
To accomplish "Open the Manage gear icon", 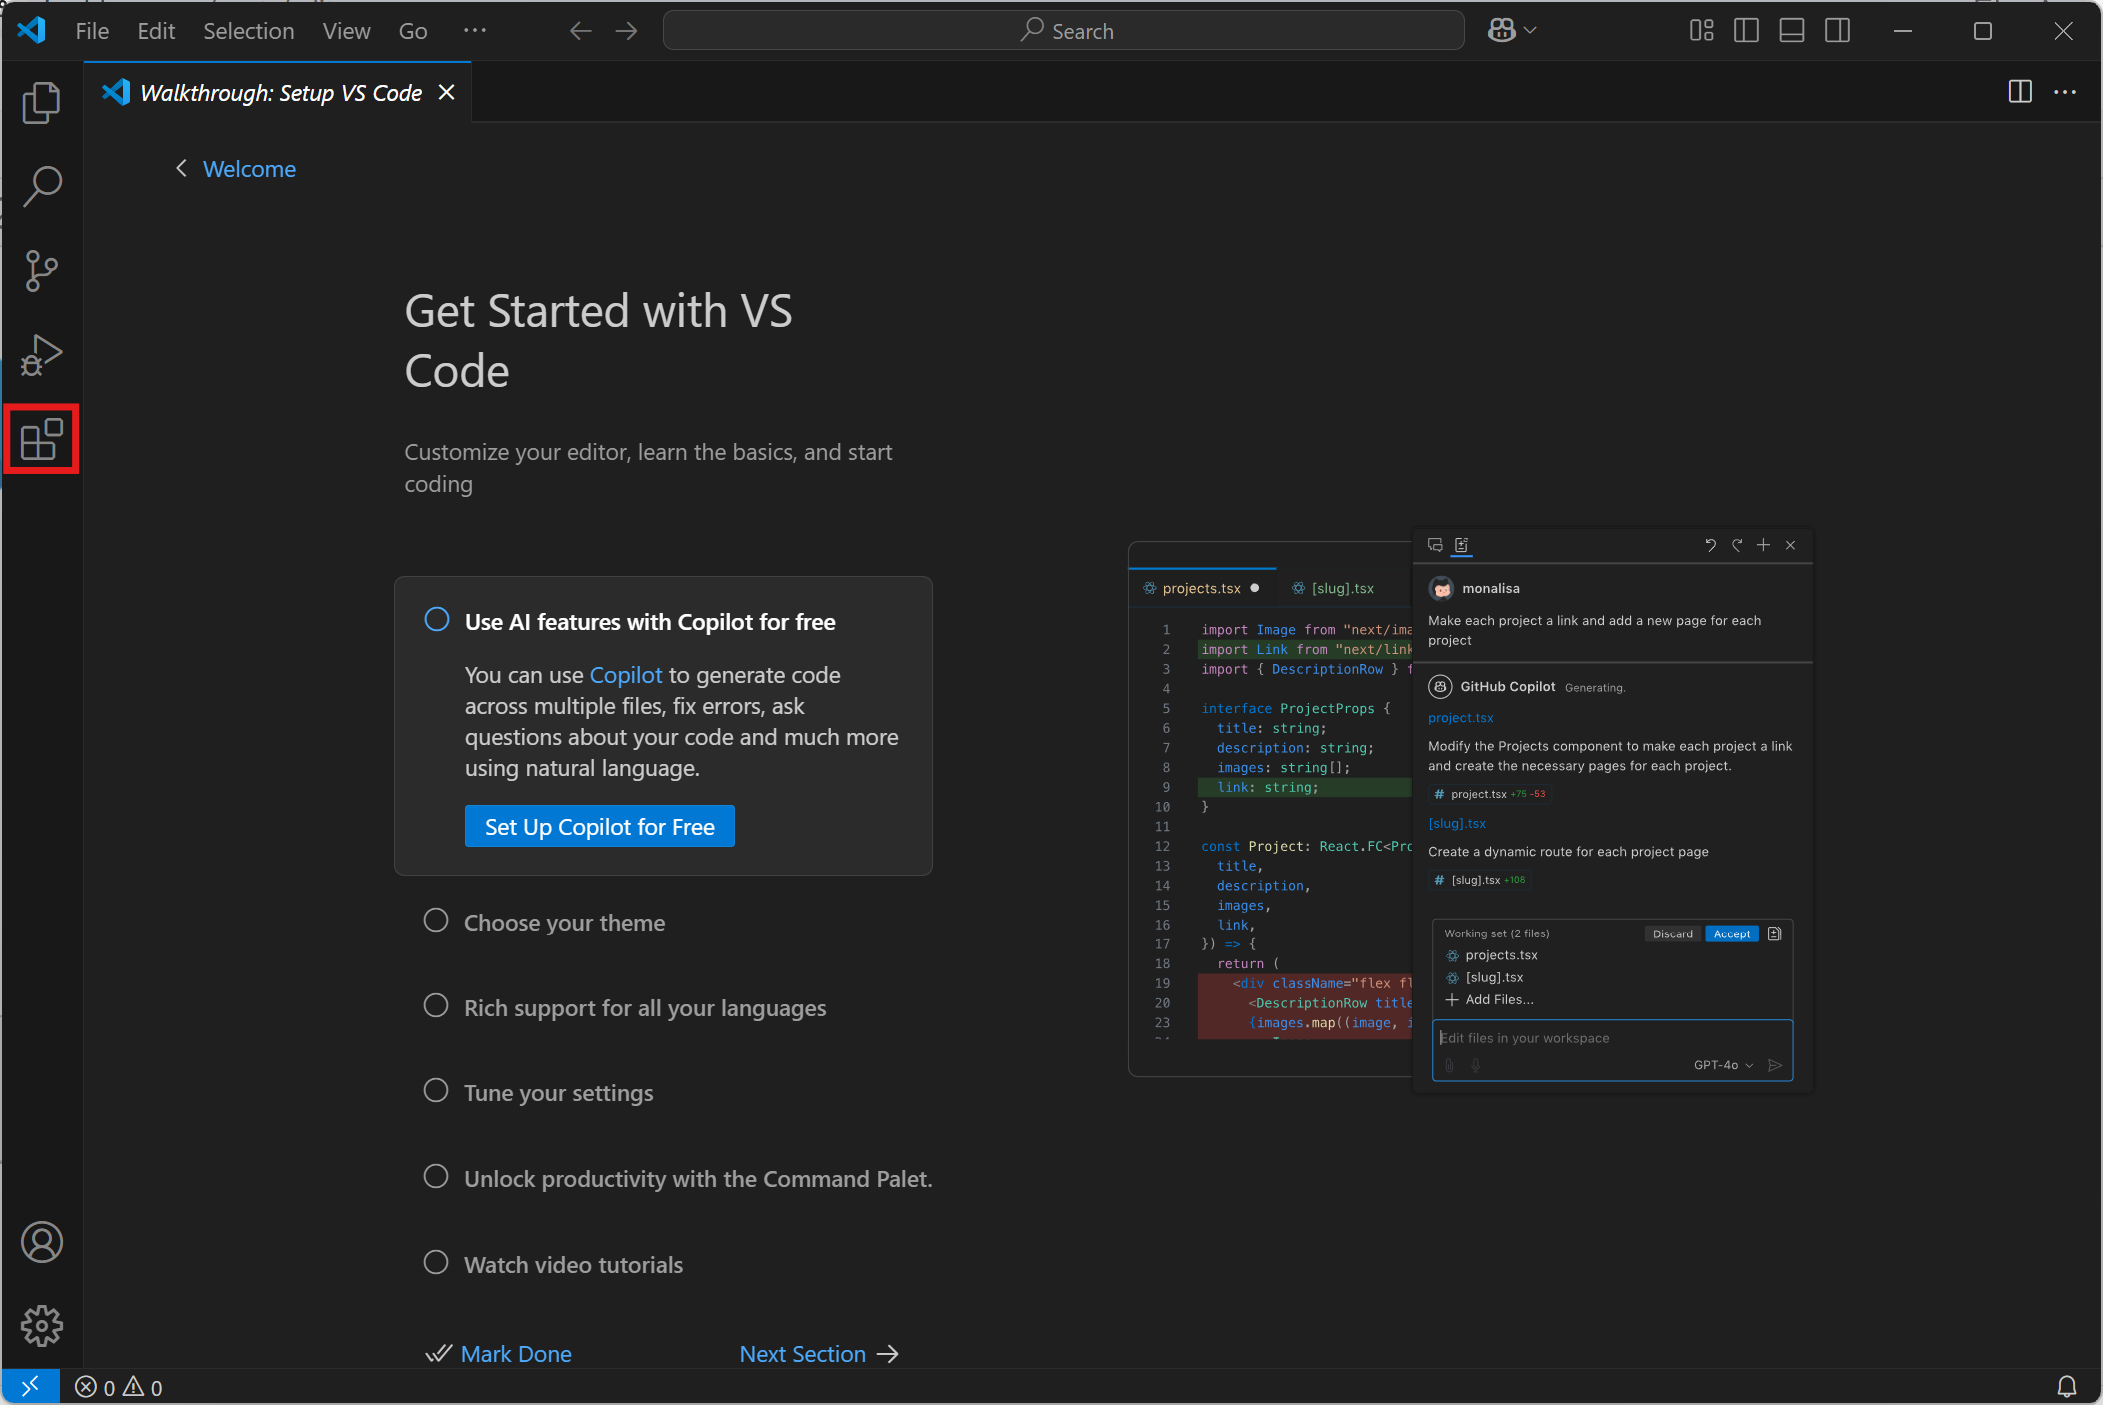I will 41,1326.
